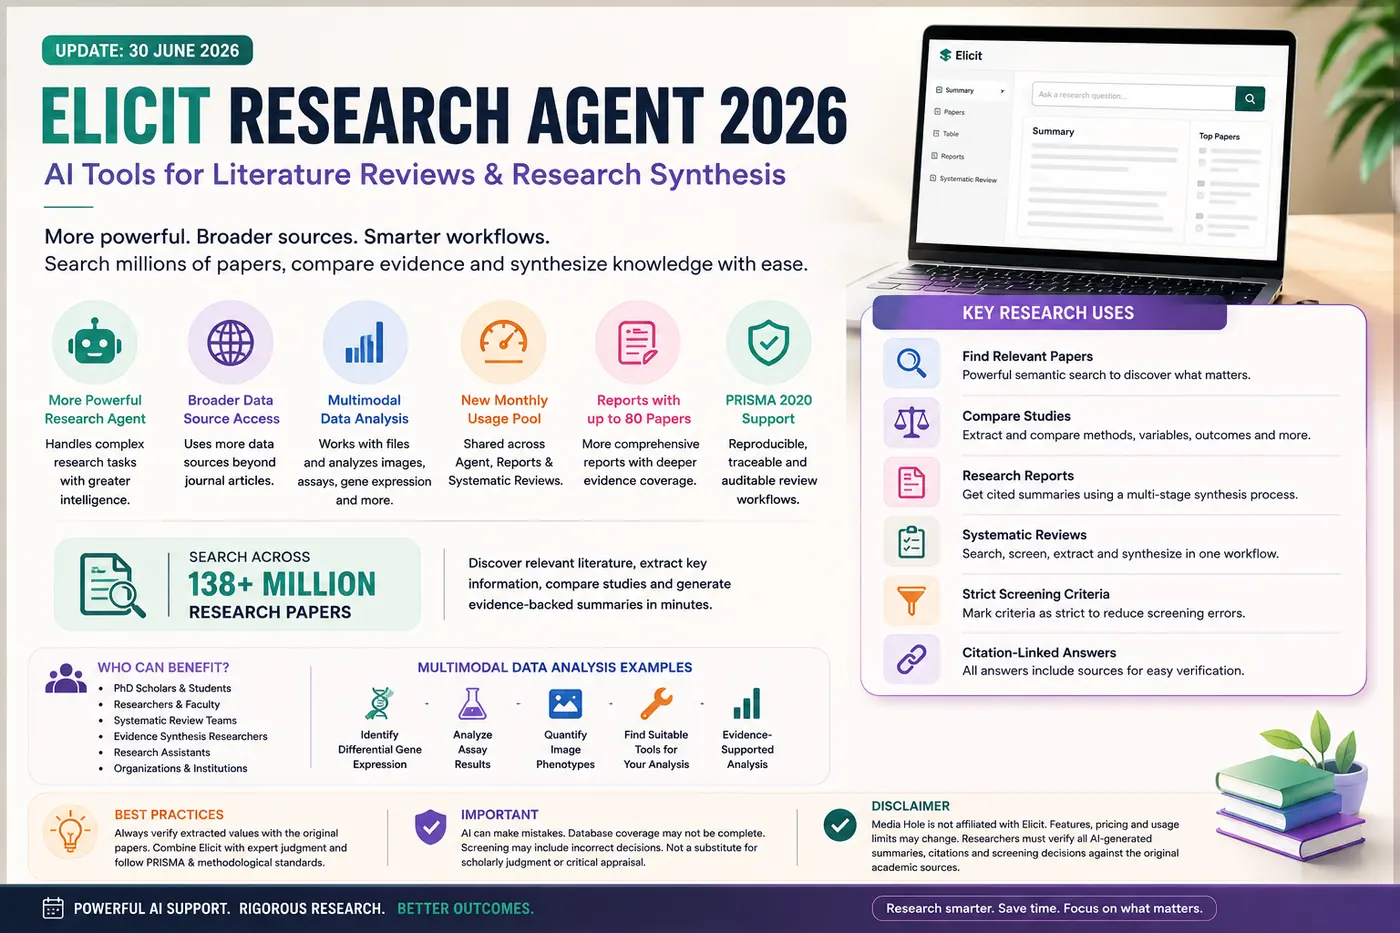Click the 'Research Assistants' list item
Screen dimensions: 1400x933
pyautogui.click(x=162, y=752)
